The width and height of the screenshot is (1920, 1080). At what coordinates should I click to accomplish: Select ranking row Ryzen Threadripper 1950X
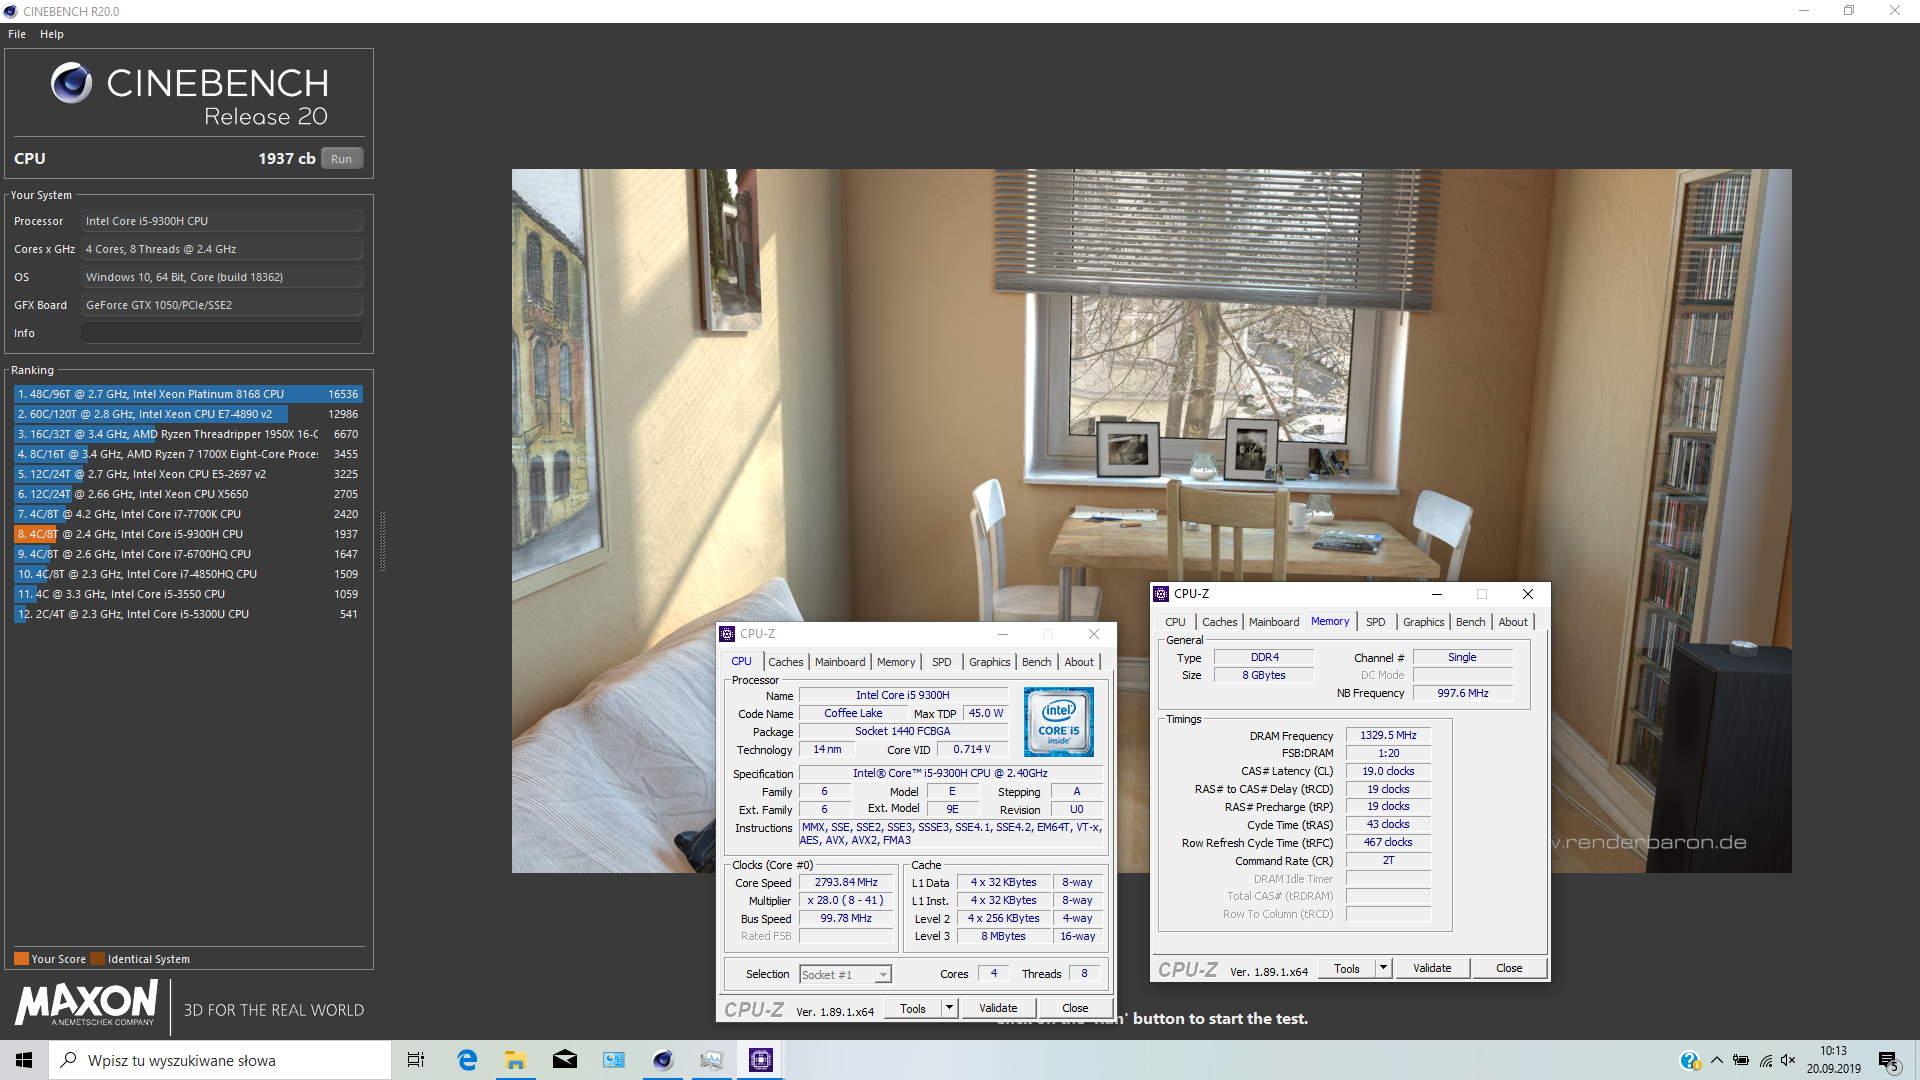point(188,434)
